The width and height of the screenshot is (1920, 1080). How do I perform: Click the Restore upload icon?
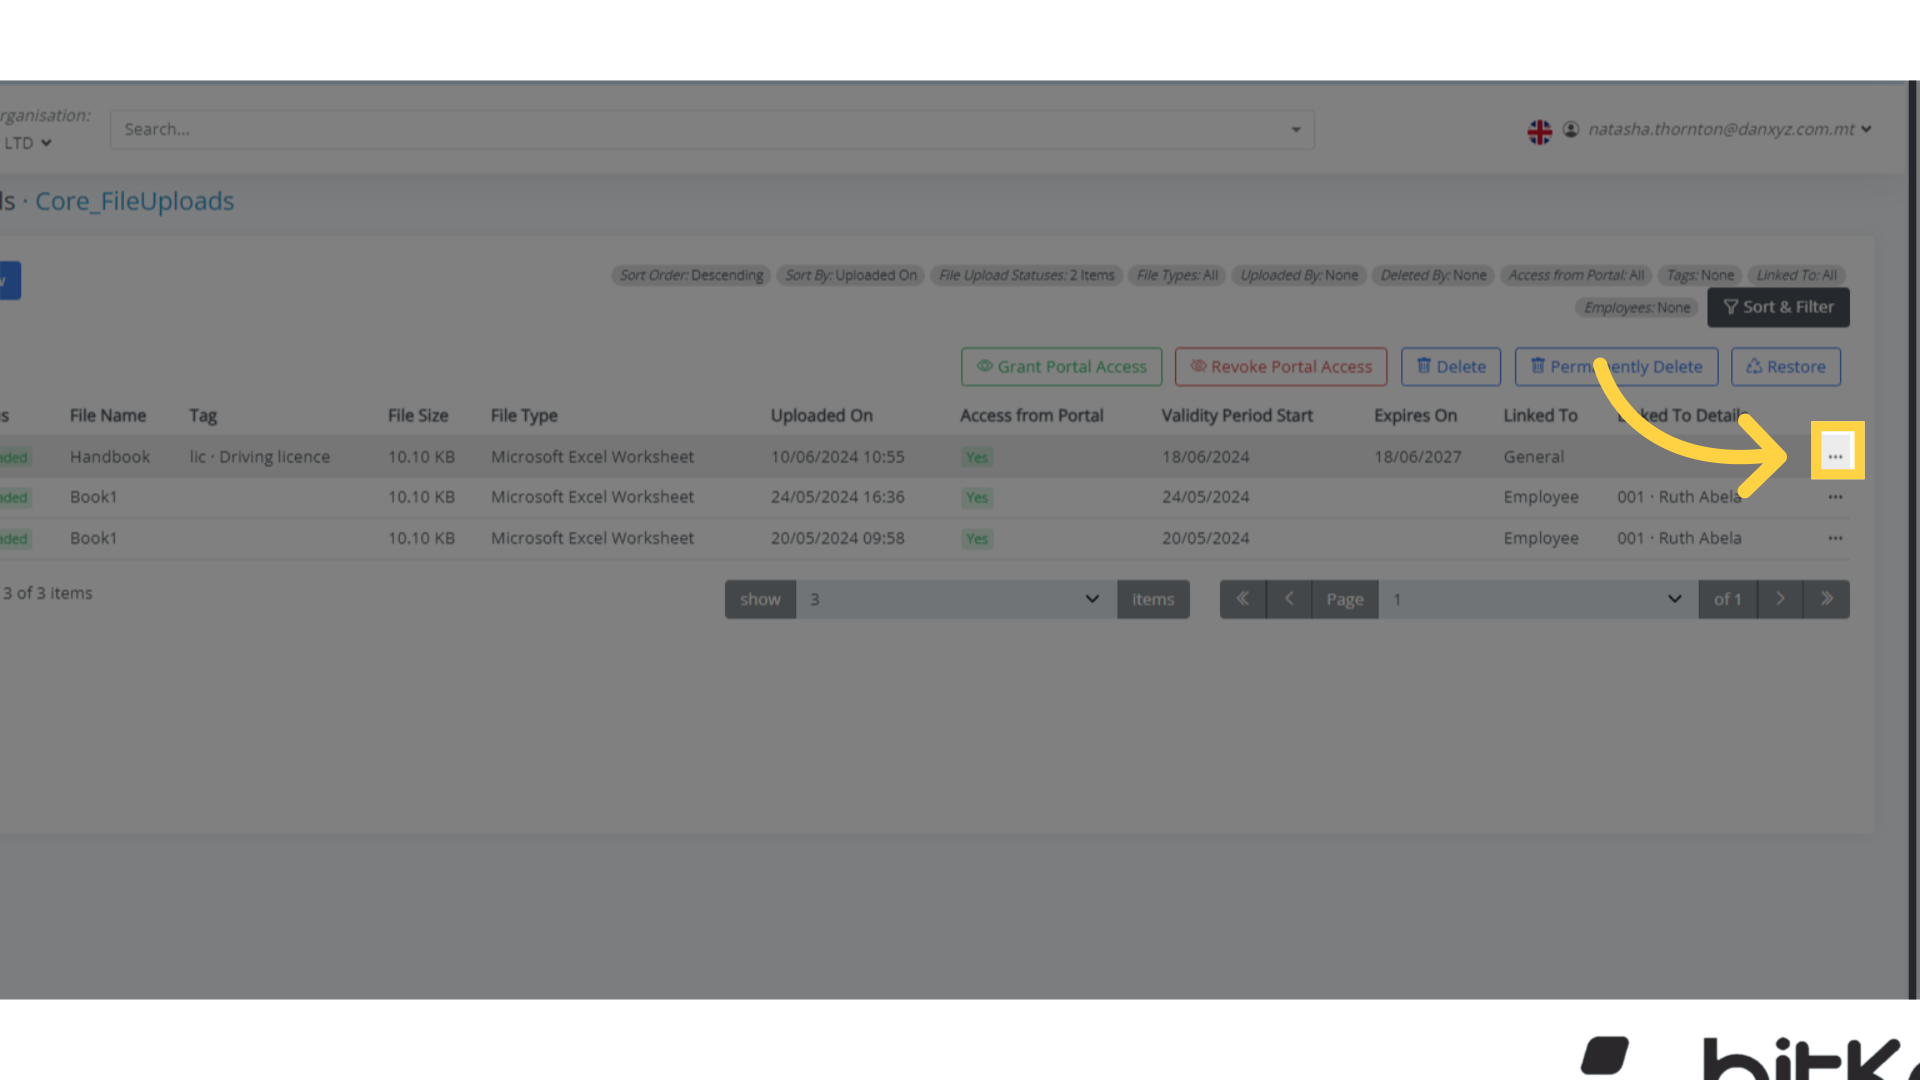(x=1756, y=366)
